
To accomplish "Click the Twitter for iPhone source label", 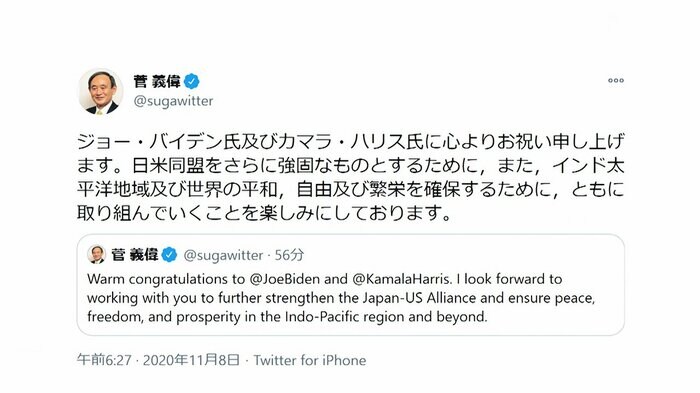I will (310, 360).
